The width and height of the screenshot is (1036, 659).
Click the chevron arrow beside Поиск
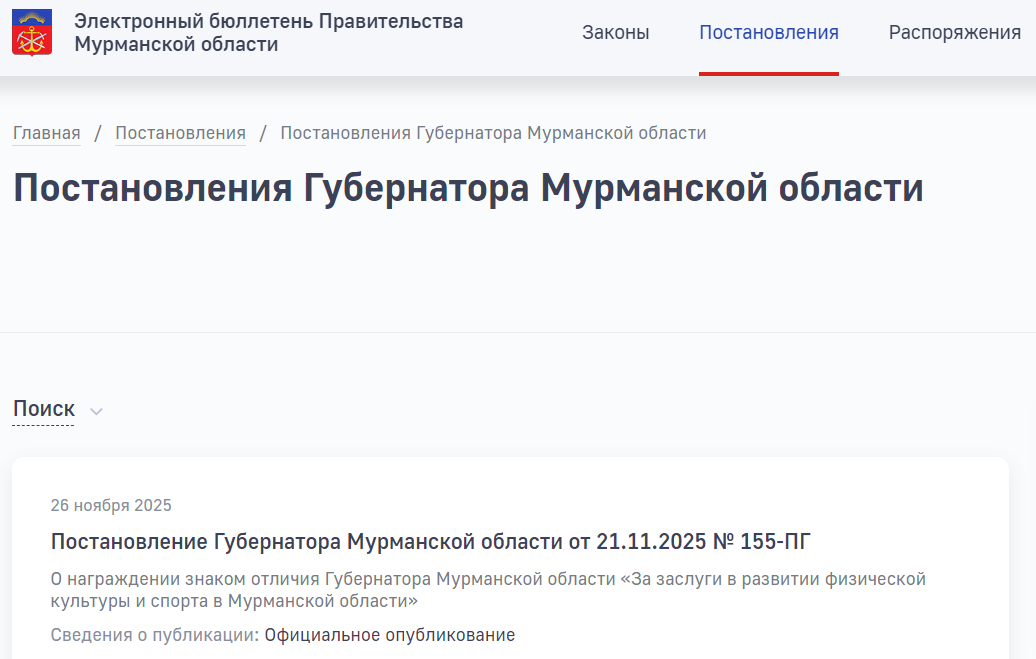[96, 411]
